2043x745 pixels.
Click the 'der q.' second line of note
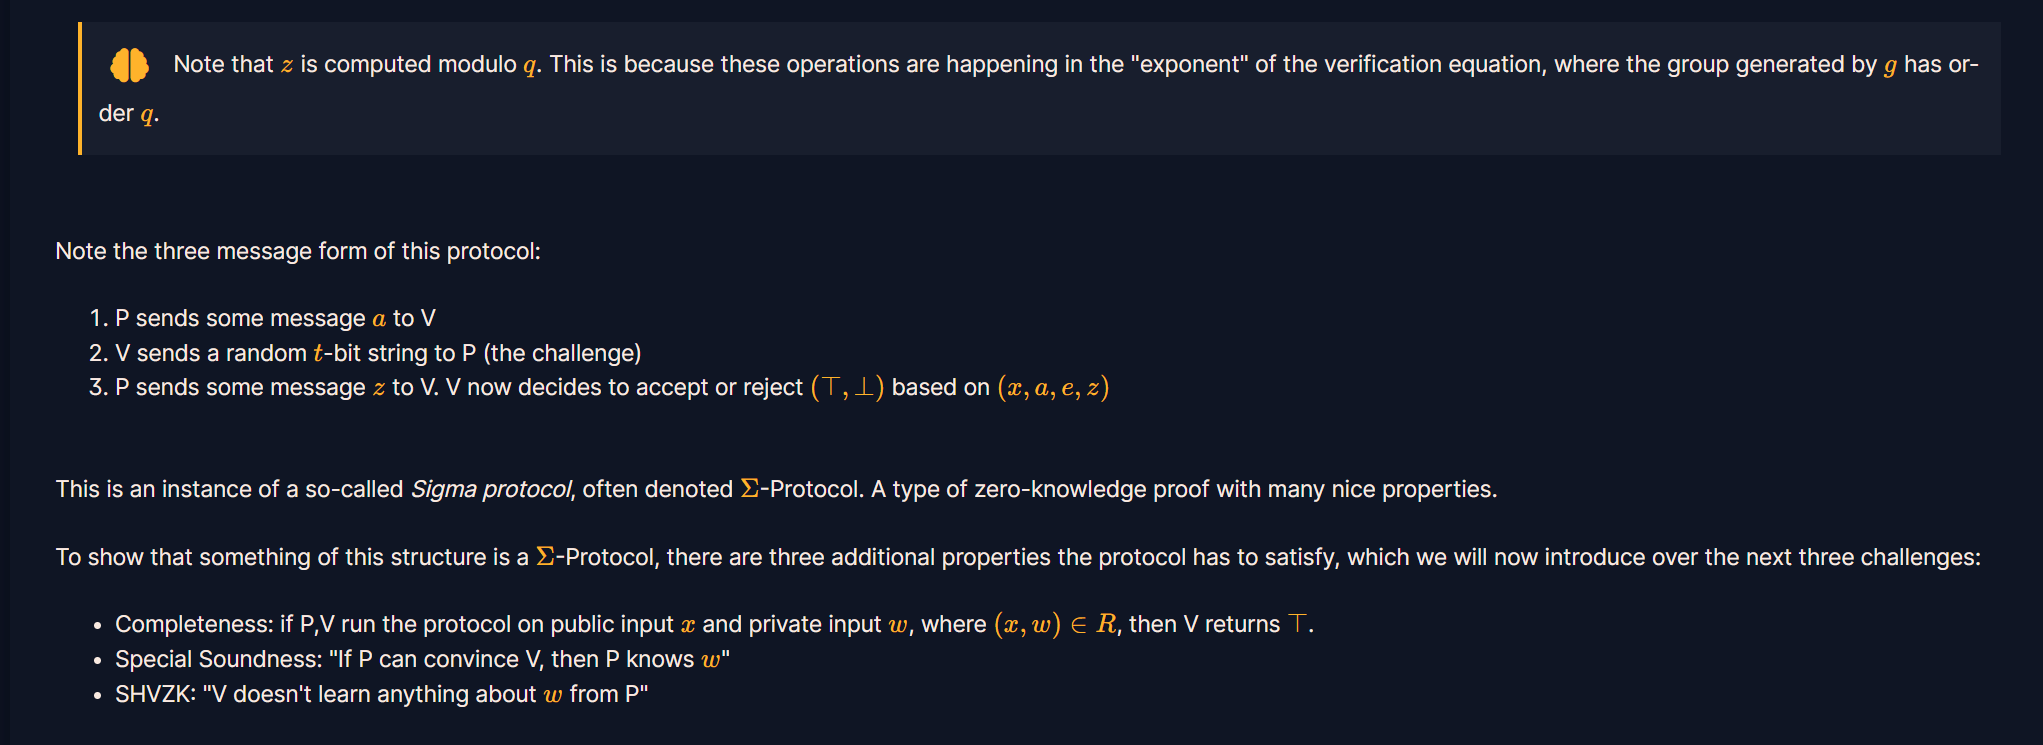pos(129,114)
